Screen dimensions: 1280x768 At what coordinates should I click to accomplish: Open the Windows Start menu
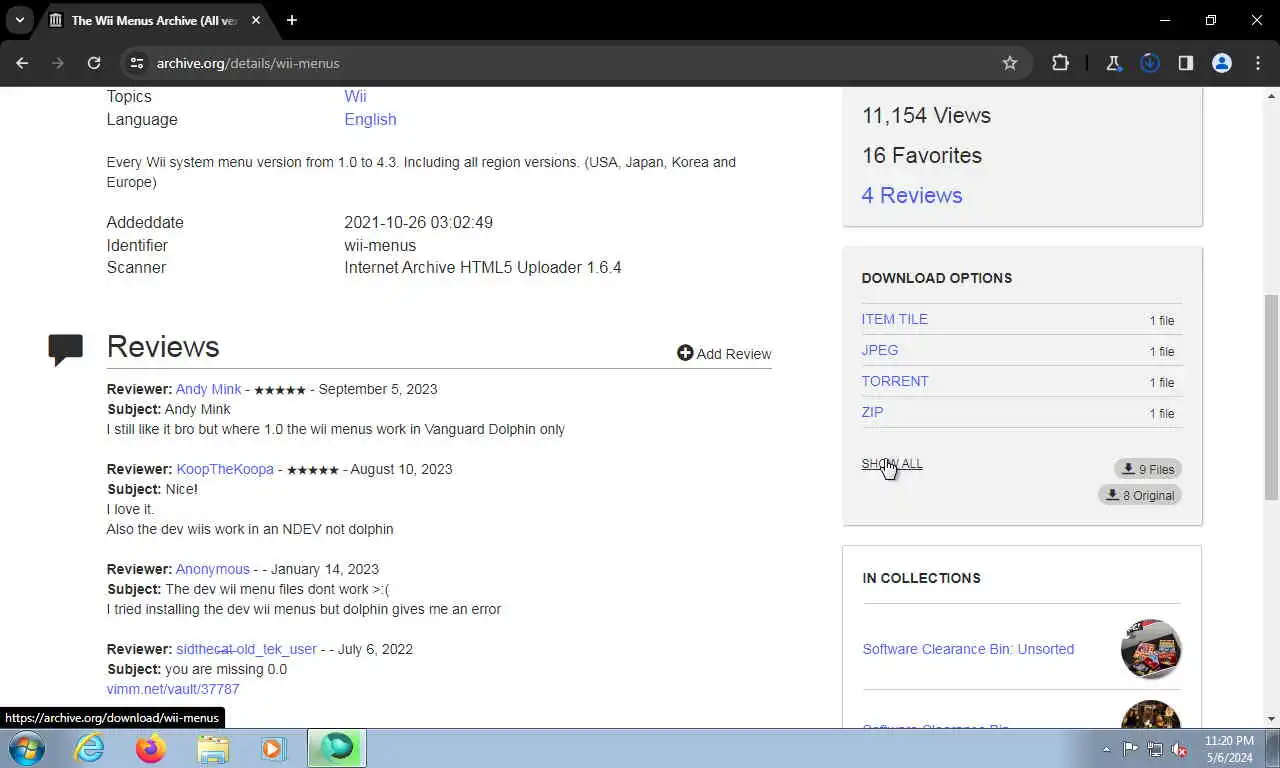tap(27, 748)
